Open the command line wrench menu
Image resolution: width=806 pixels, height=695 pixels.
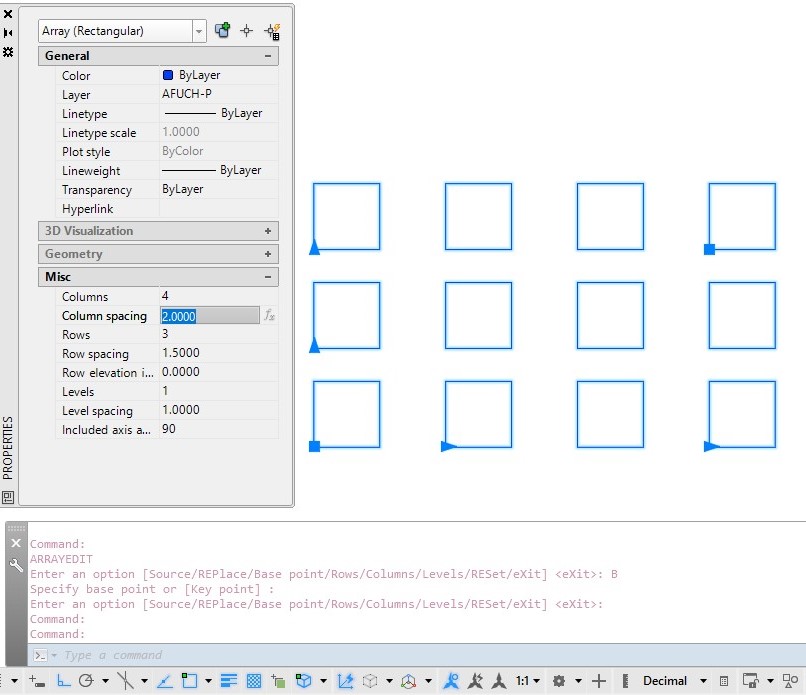point(14,564)
